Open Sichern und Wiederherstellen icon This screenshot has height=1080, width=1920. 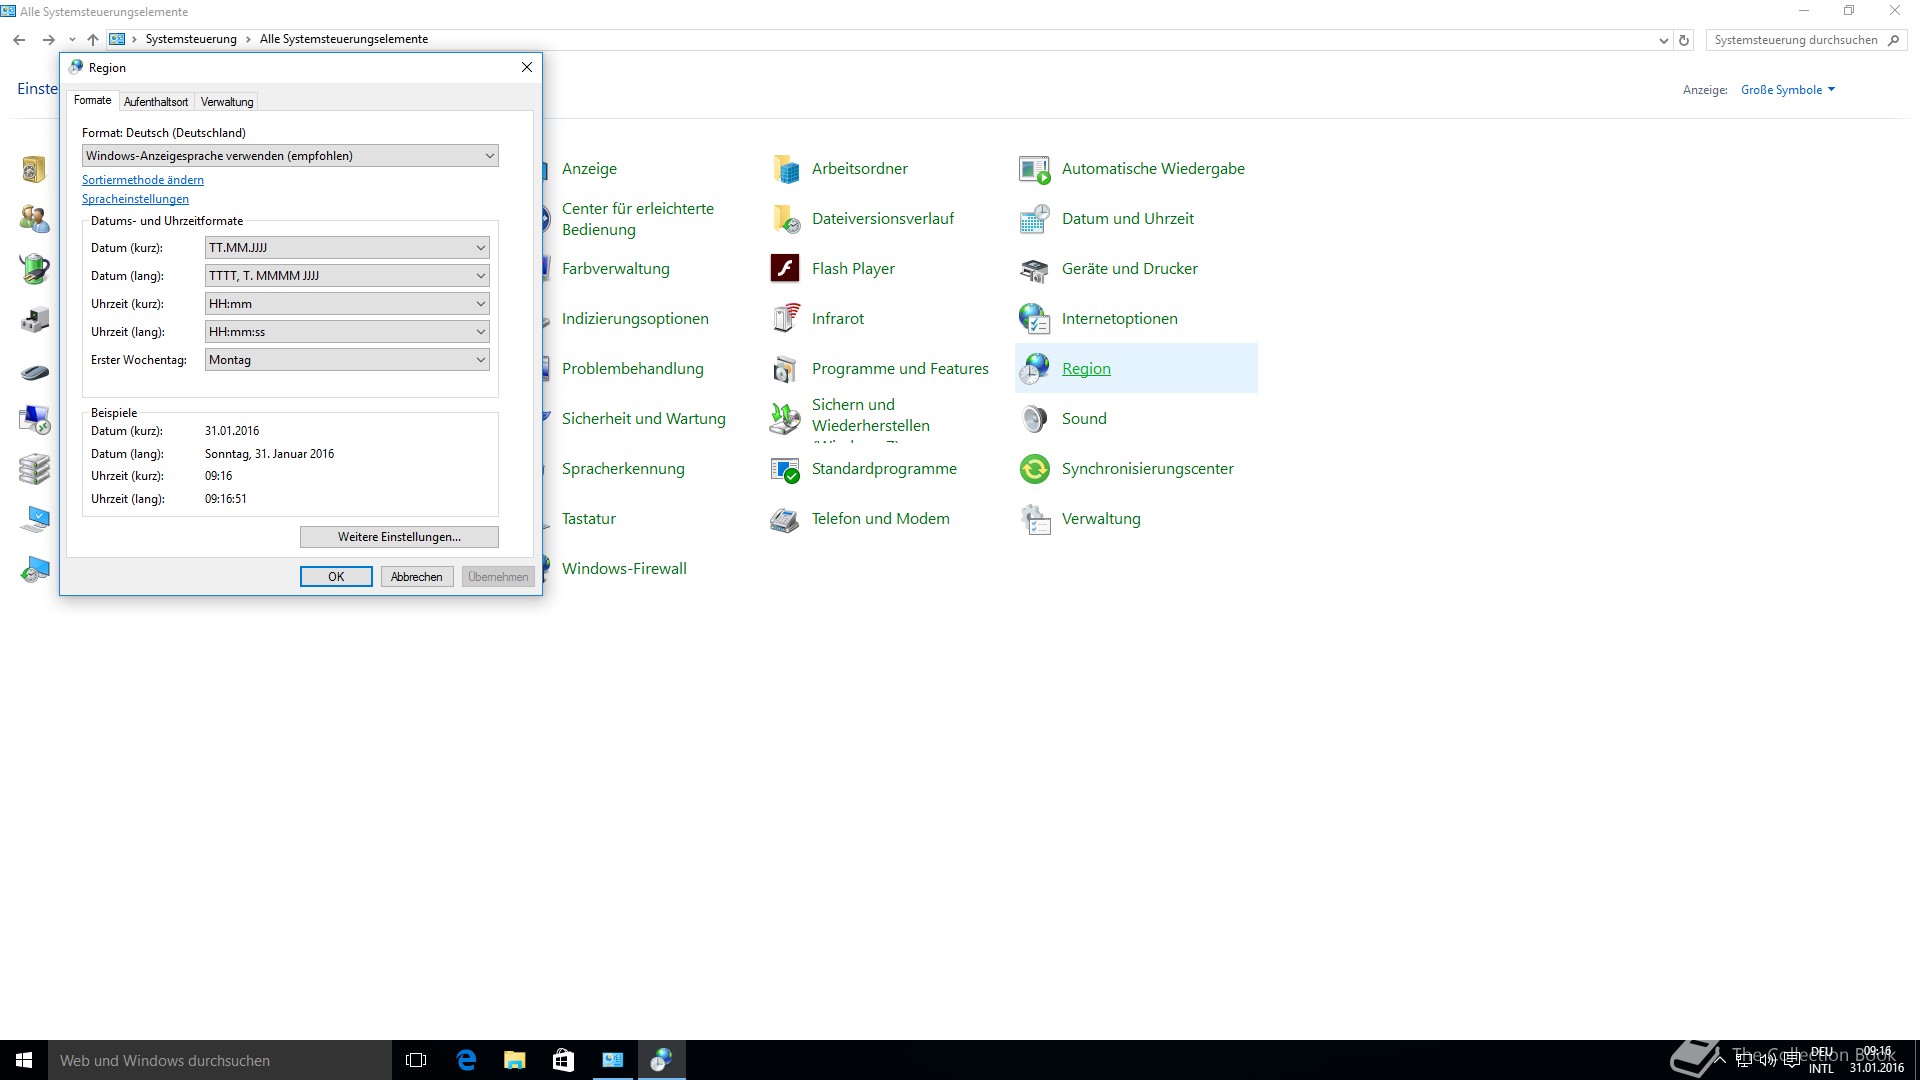(x=786, y=419)
